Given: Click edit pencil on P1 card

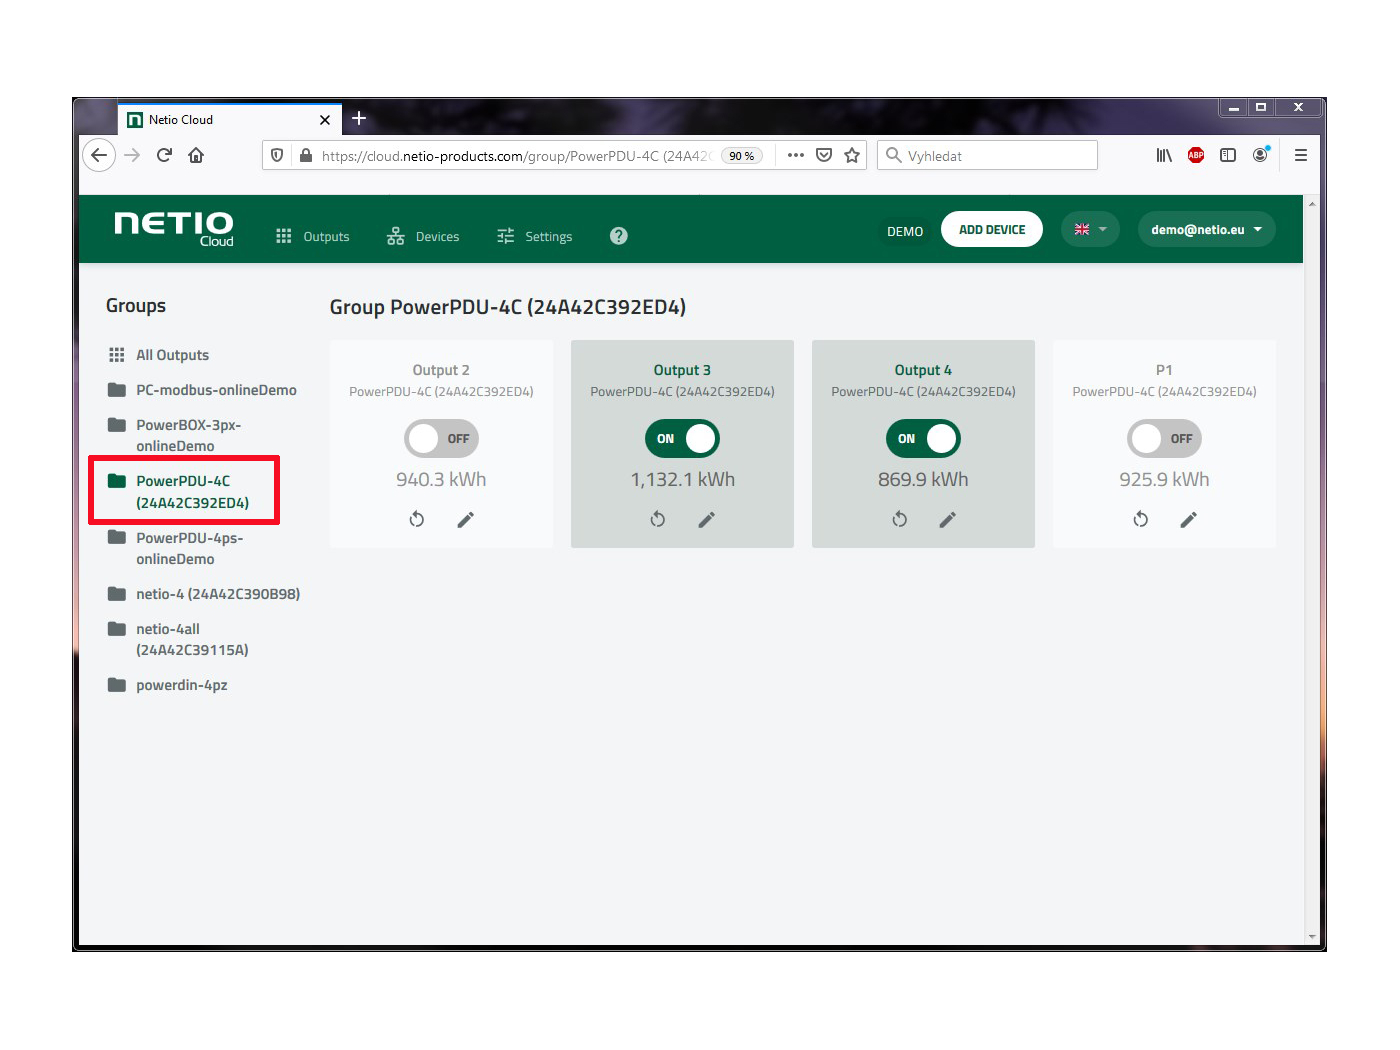Looking at the screenshot, I should [x=1189, y=519].
